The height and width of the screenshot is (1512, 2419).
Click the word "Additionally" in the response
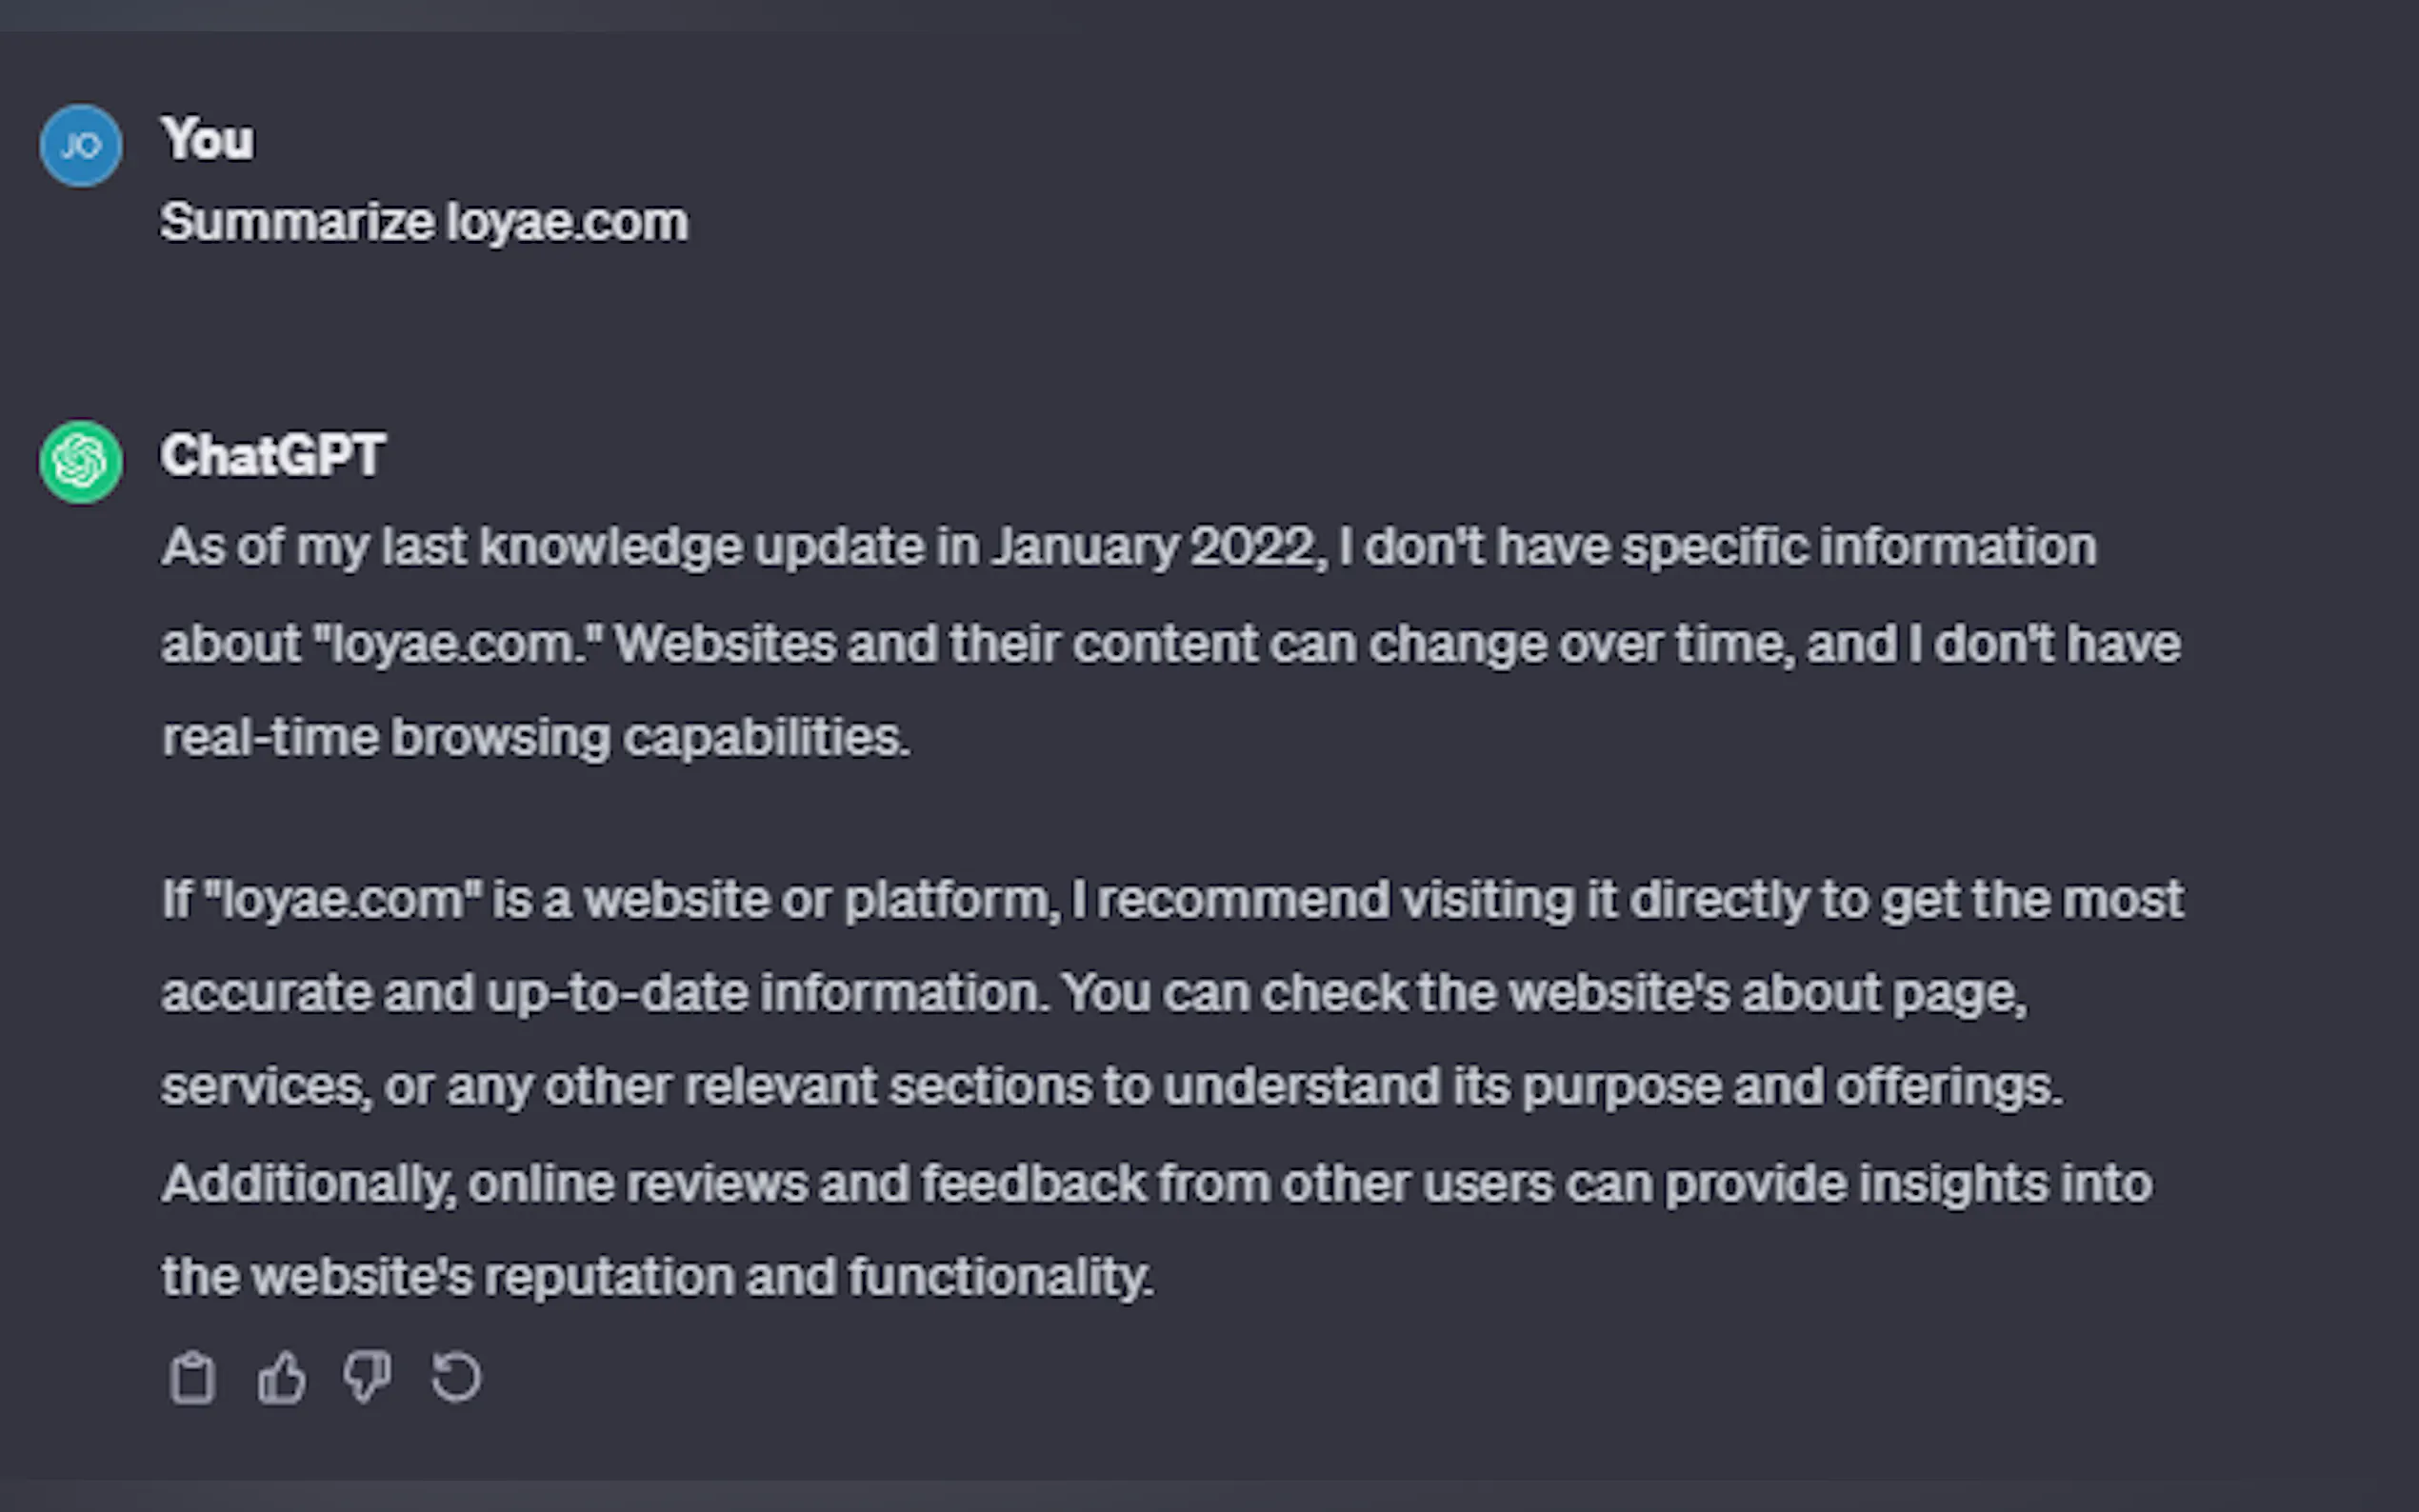(x=306, y=1184)
